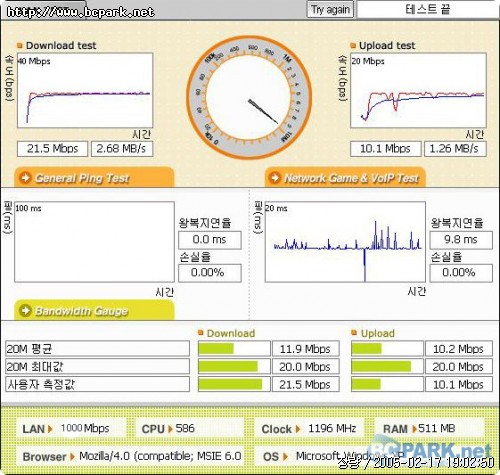Click the upload progress bar for 20M 최대값
The image size is (500, 475).
(x=387, y=367)
